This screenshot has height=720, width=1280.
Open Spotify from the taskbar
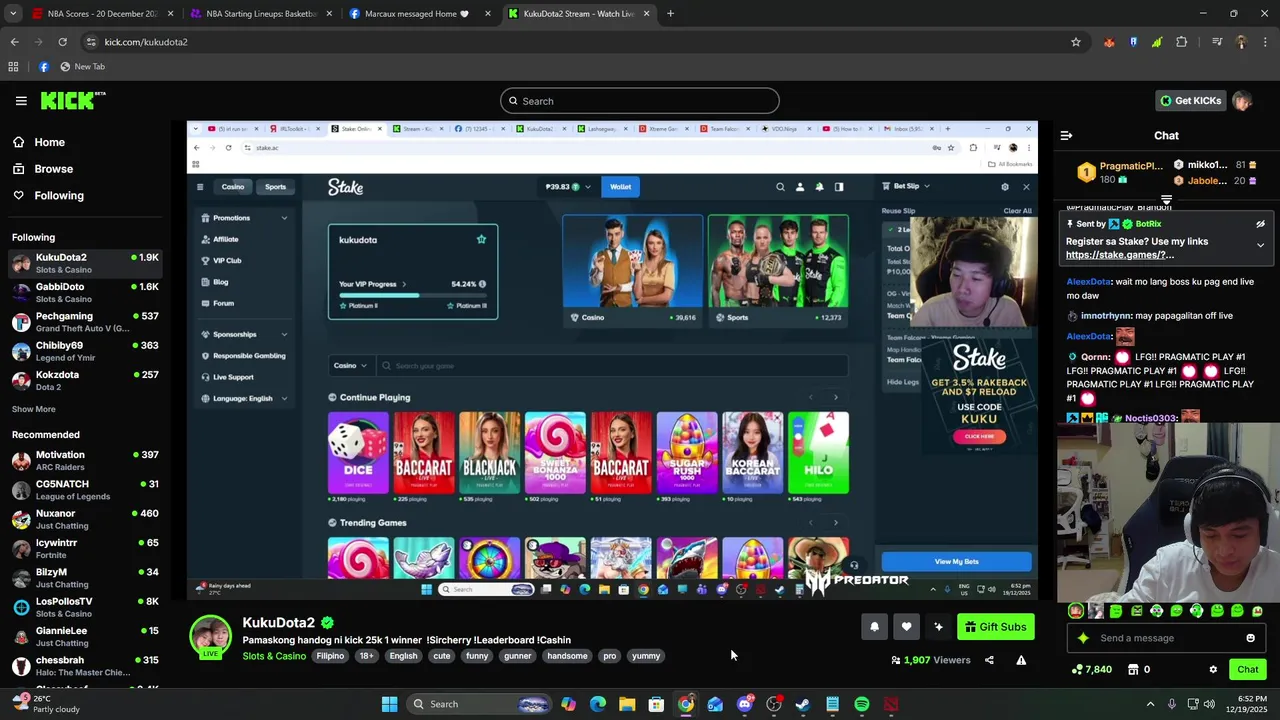tap(862, 704)
